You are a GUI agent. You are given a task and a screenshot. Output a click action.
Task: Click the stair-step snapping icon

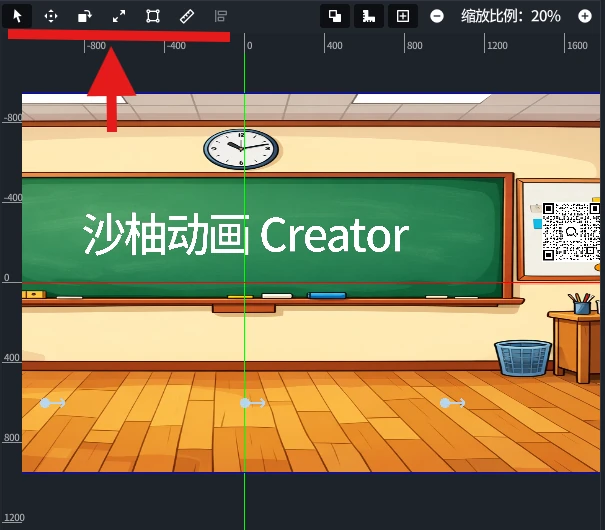click(368, 16)
